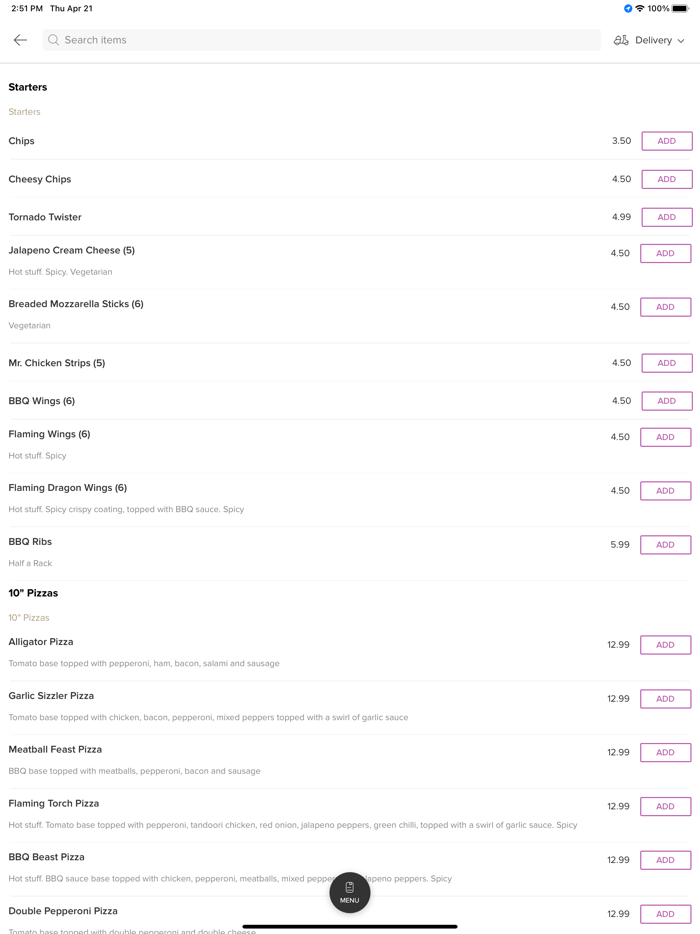Add Tornado Twister to the order
The width and height of the screenshot is (700, 934).
click(x=666, y=217)
